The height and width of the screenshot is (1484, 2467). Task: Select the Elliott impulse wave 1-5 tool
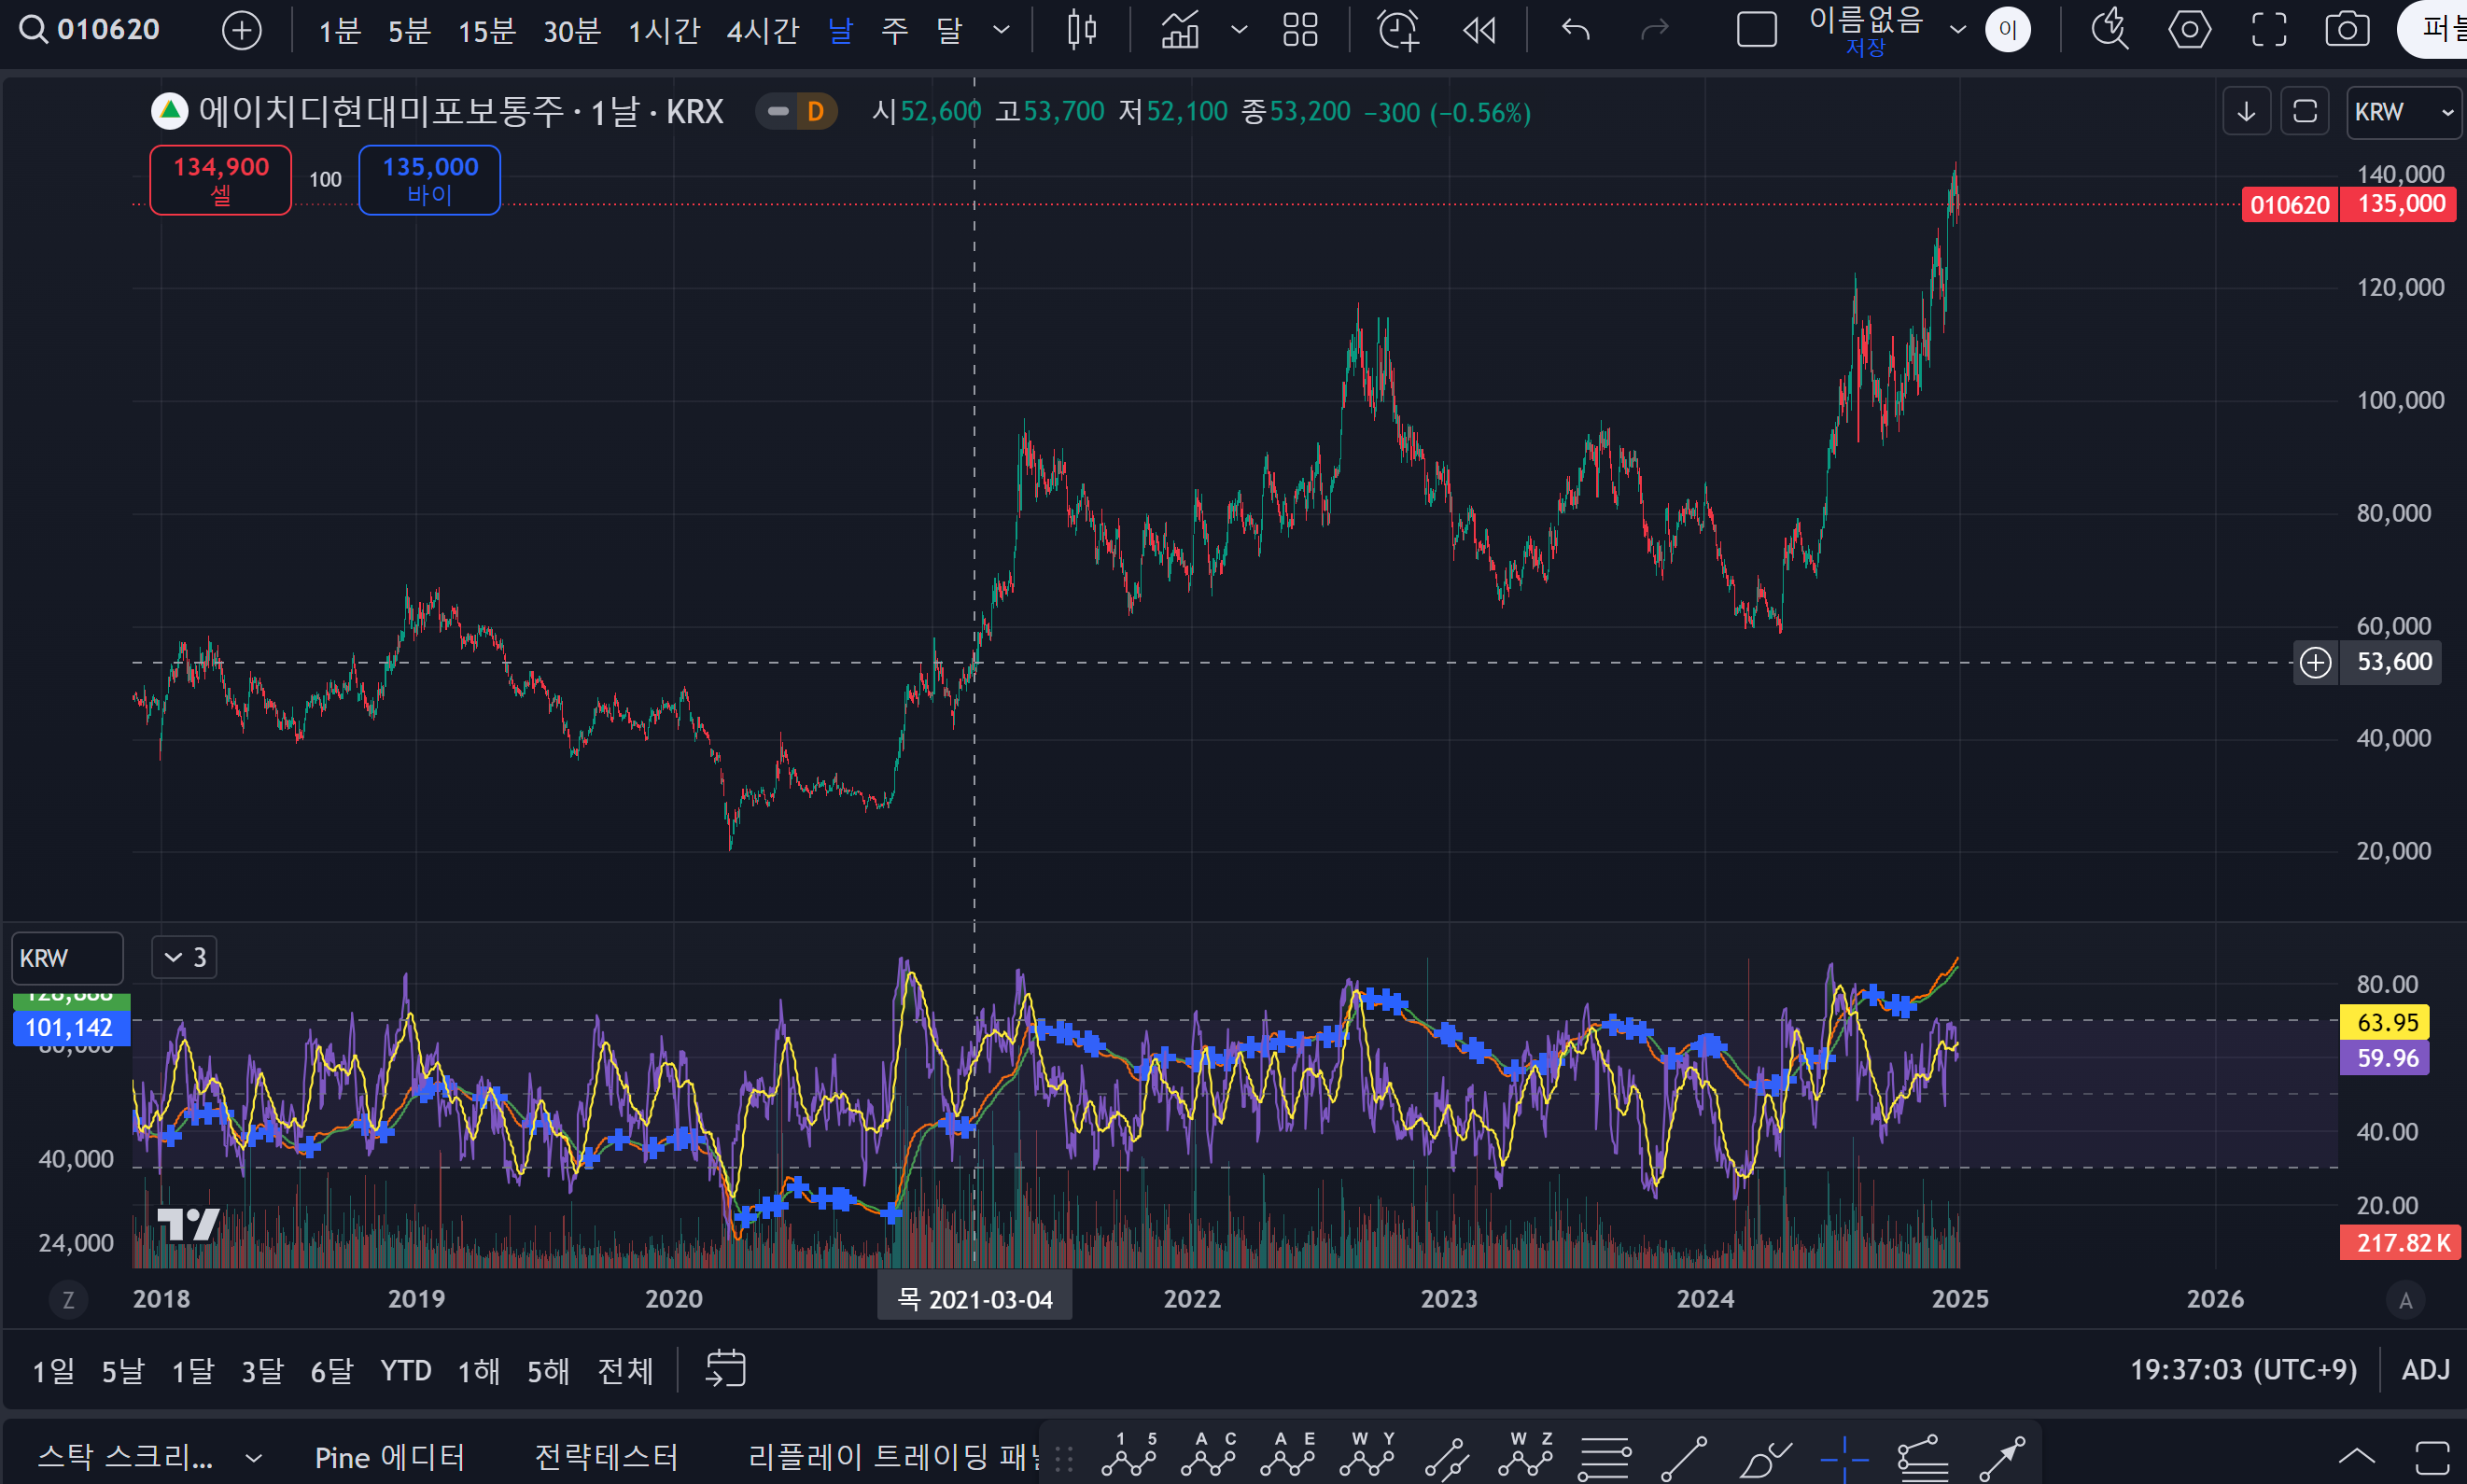point(1128,1456)
